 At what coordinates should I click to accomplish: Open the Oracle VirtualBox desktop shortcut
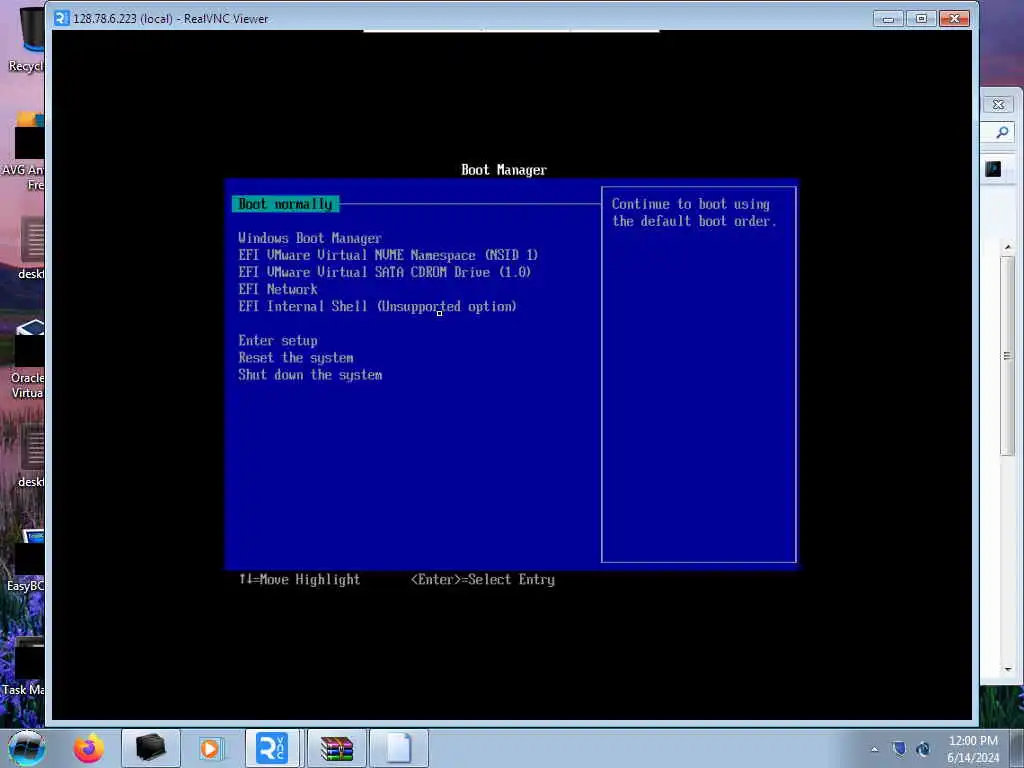coord(26,359)
